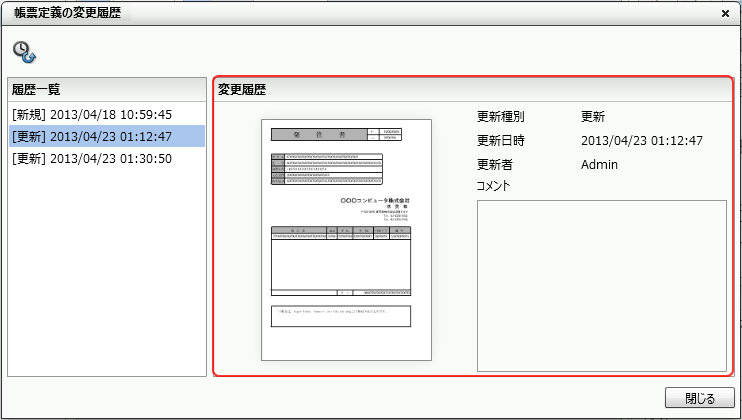Click the コメント label
Viewport: 742px width, 420px height.
(x=494, y=185)
